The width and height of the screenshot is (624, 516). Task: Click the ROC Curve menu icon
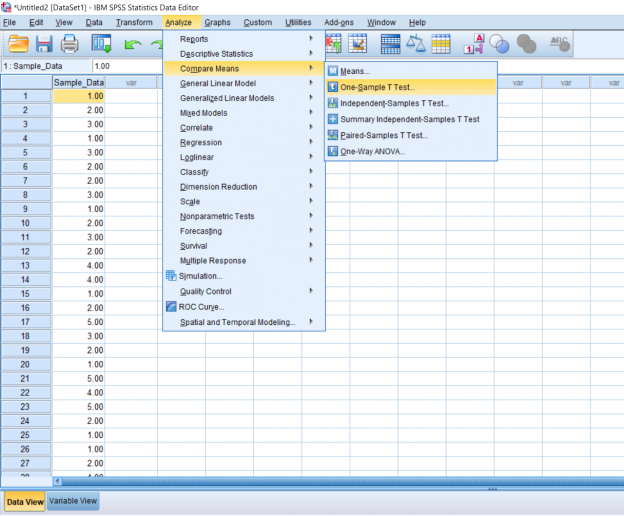(171, 307)
